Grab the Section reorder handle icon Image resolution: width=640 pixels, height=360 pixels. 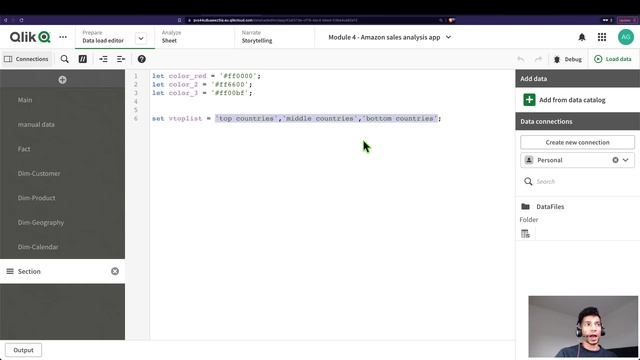pyautogui.click(x=10, y=271)
